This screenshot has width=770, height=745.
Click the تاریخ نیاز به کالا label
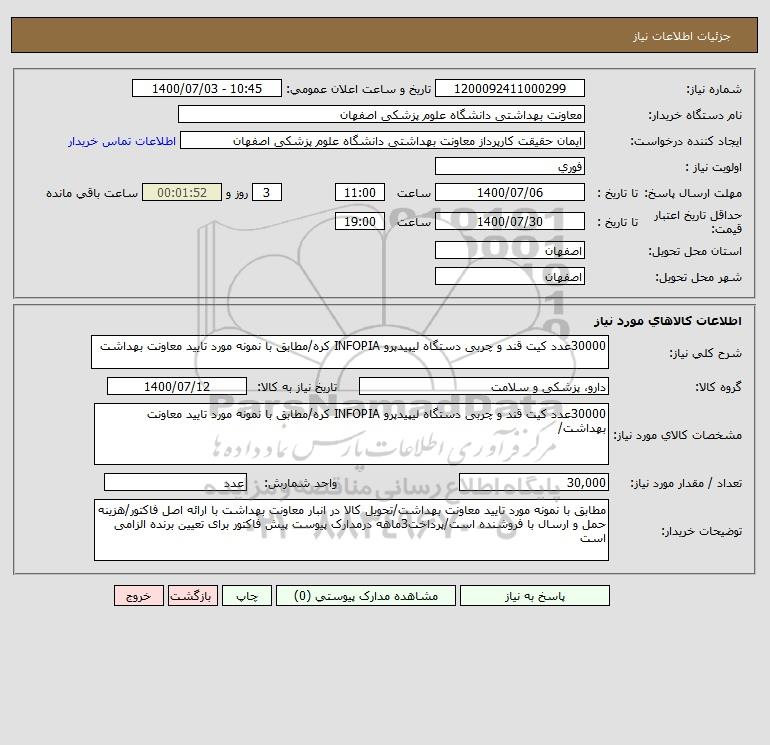pyautogui.click(x=297, y=387)
